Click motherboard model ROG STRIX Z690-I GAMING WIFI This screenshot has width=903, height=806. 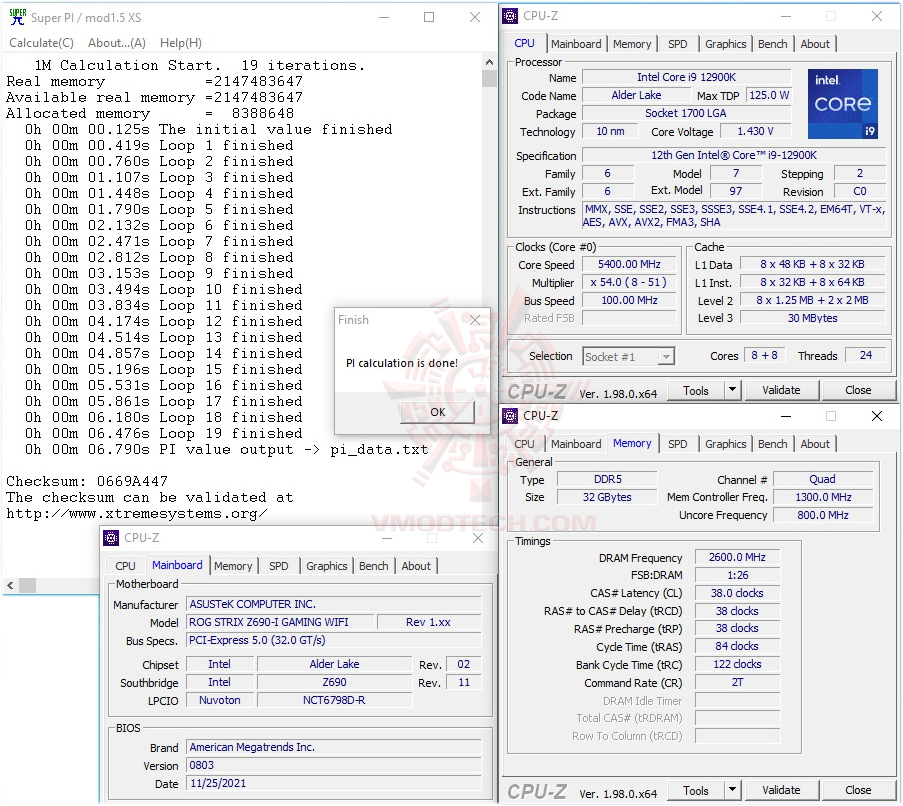coord(281,622)
